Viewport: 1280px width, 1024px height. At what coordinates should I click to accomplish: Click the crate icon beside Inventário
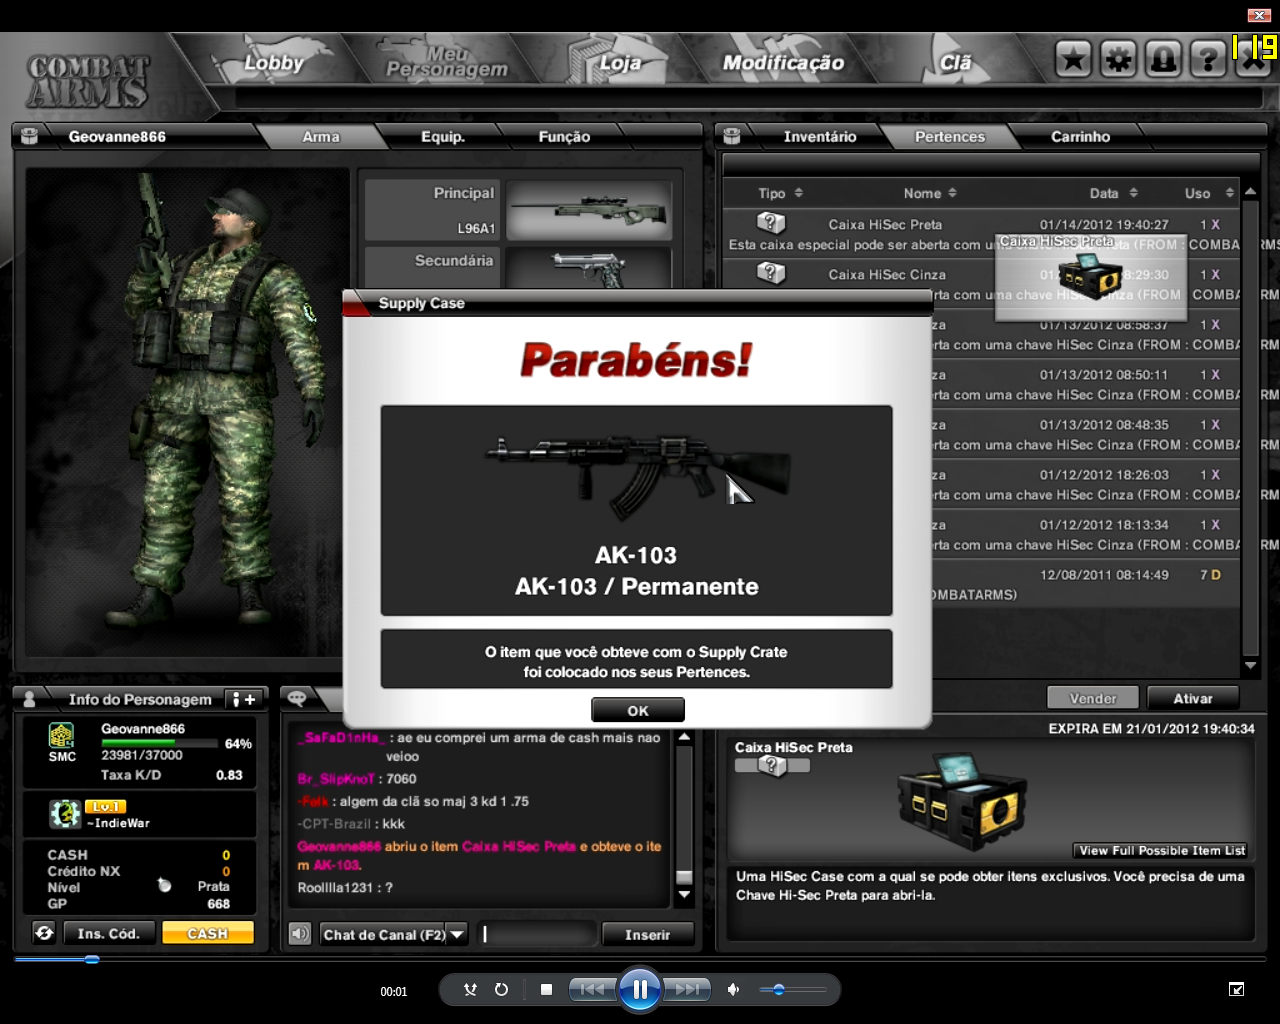[732, 136]
